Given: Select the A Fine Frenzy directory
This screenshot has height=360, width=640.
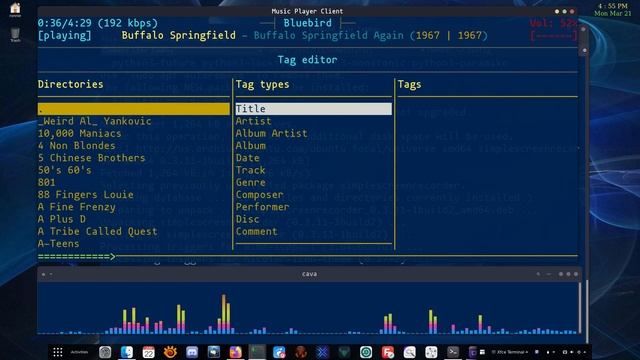Looking at the screenshot, I should pyautogui.click(x=76, y=207).
